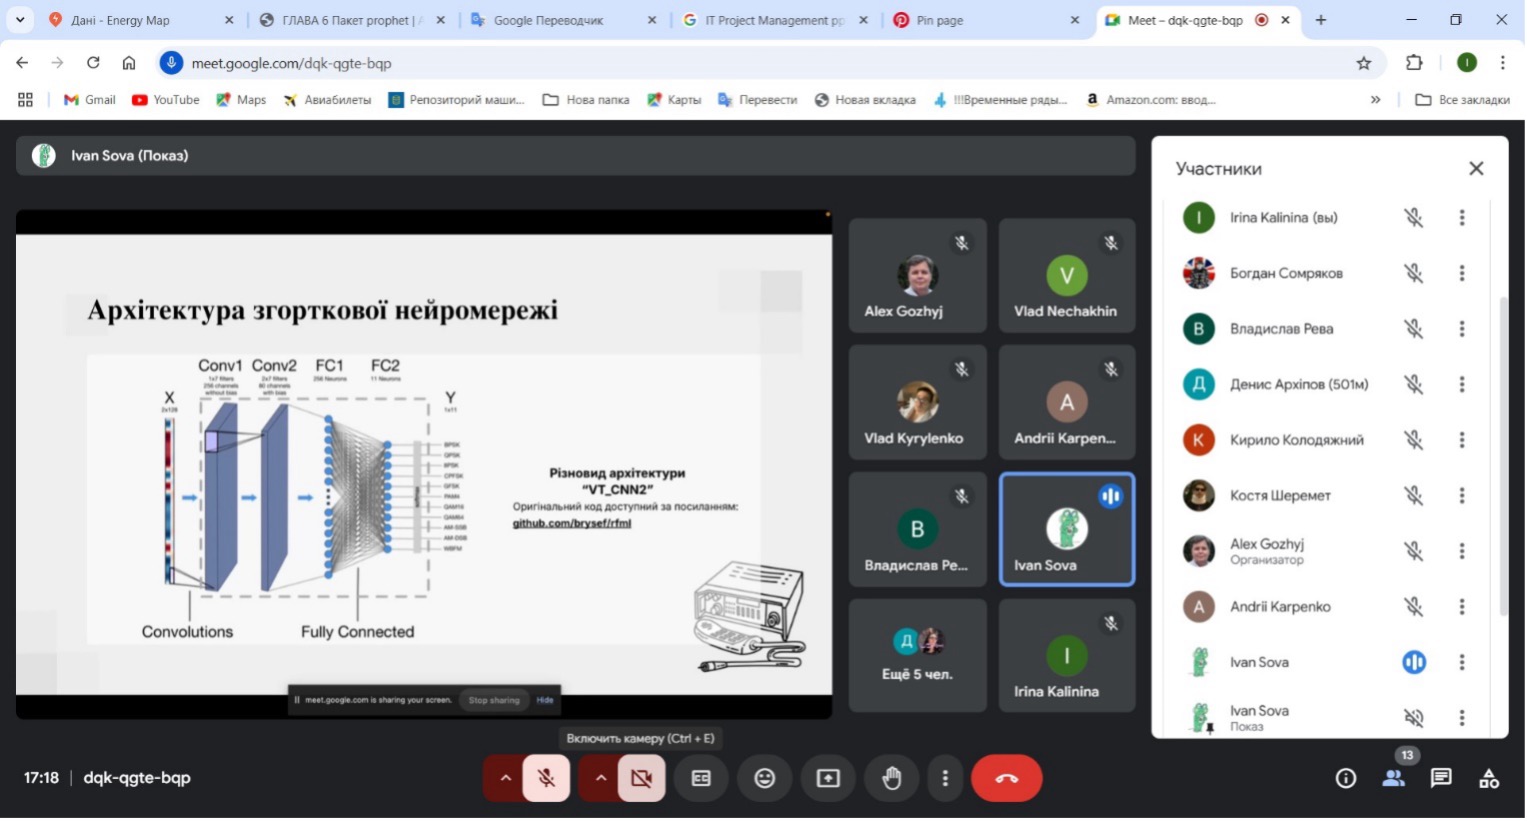Expand audio settings arrow beside microphone
This screenshot has height=821, width=1527.
[x=505, y=779]
